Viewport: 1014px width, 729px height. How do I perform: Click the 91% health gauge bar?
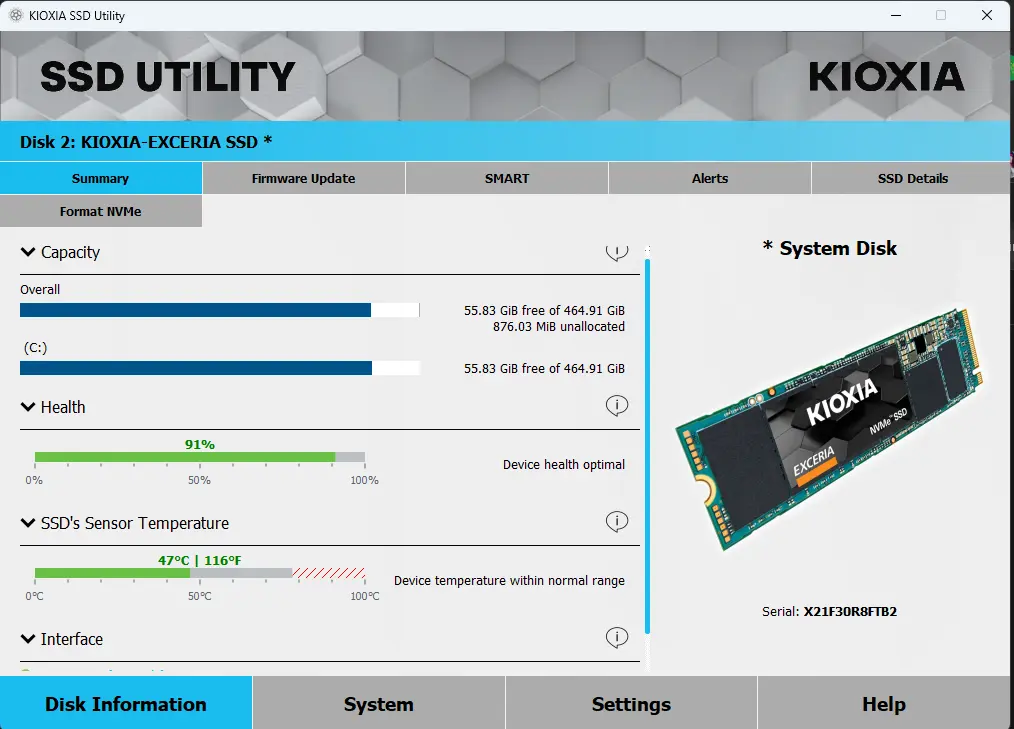[200, 457]
